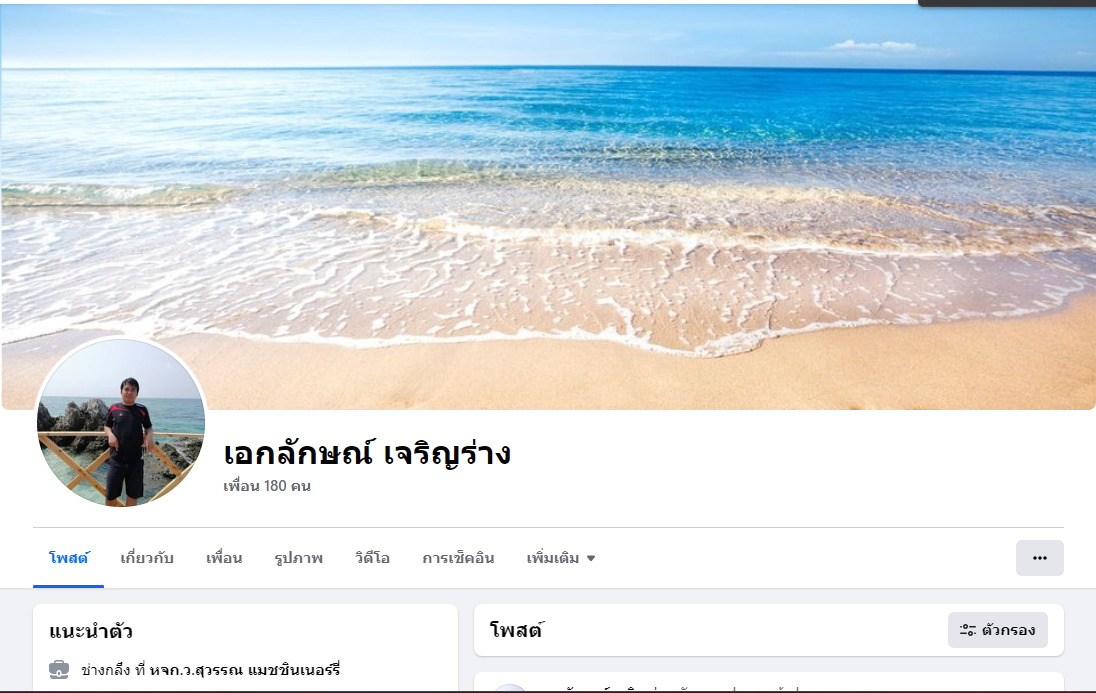Viewport: 1096px width, 693px height.
Task: Expand the เพิ่มเติม dropdown arrow
Action: click(591, 559)
